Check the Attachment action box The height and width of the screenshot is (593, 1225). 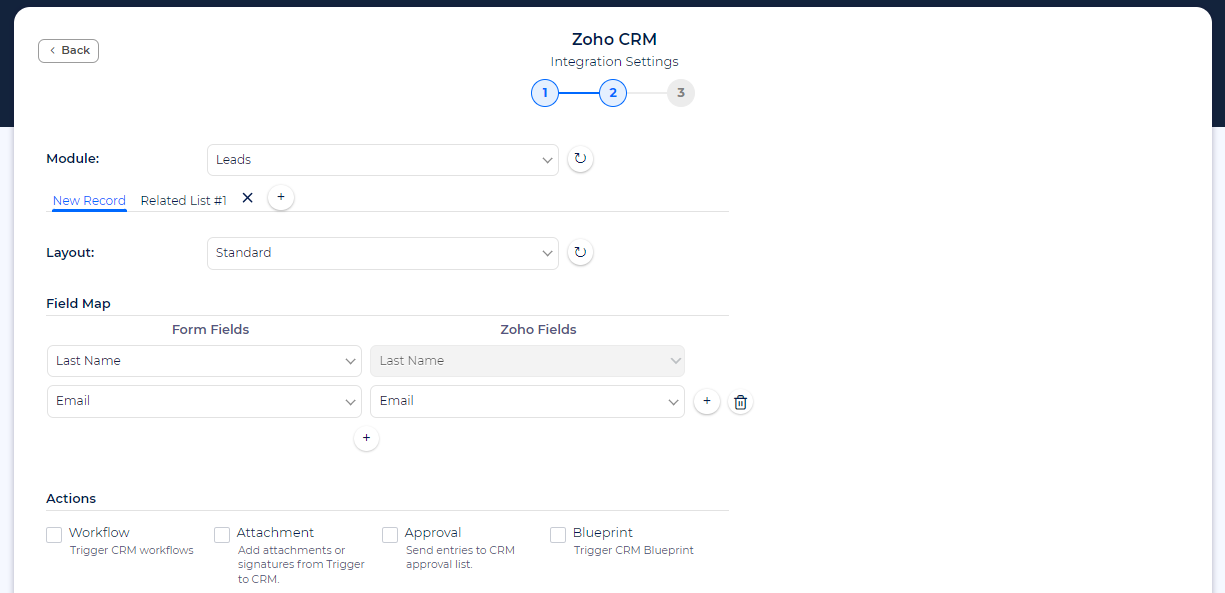[222, 535]
